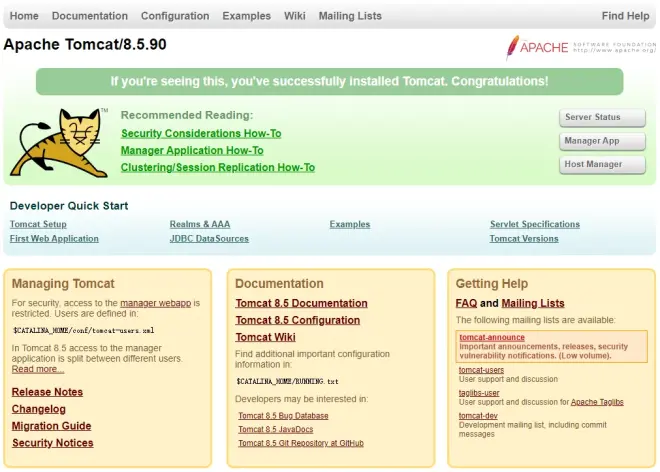Open the Manager App button
This screenshot has width=660, height=472.
(602, 141)
